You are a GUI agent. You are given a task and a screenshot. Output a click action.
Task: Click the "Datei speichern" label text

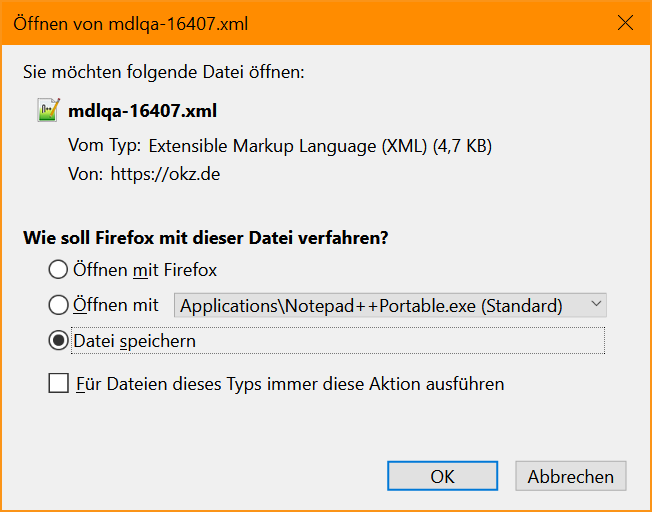coord(135,341)
